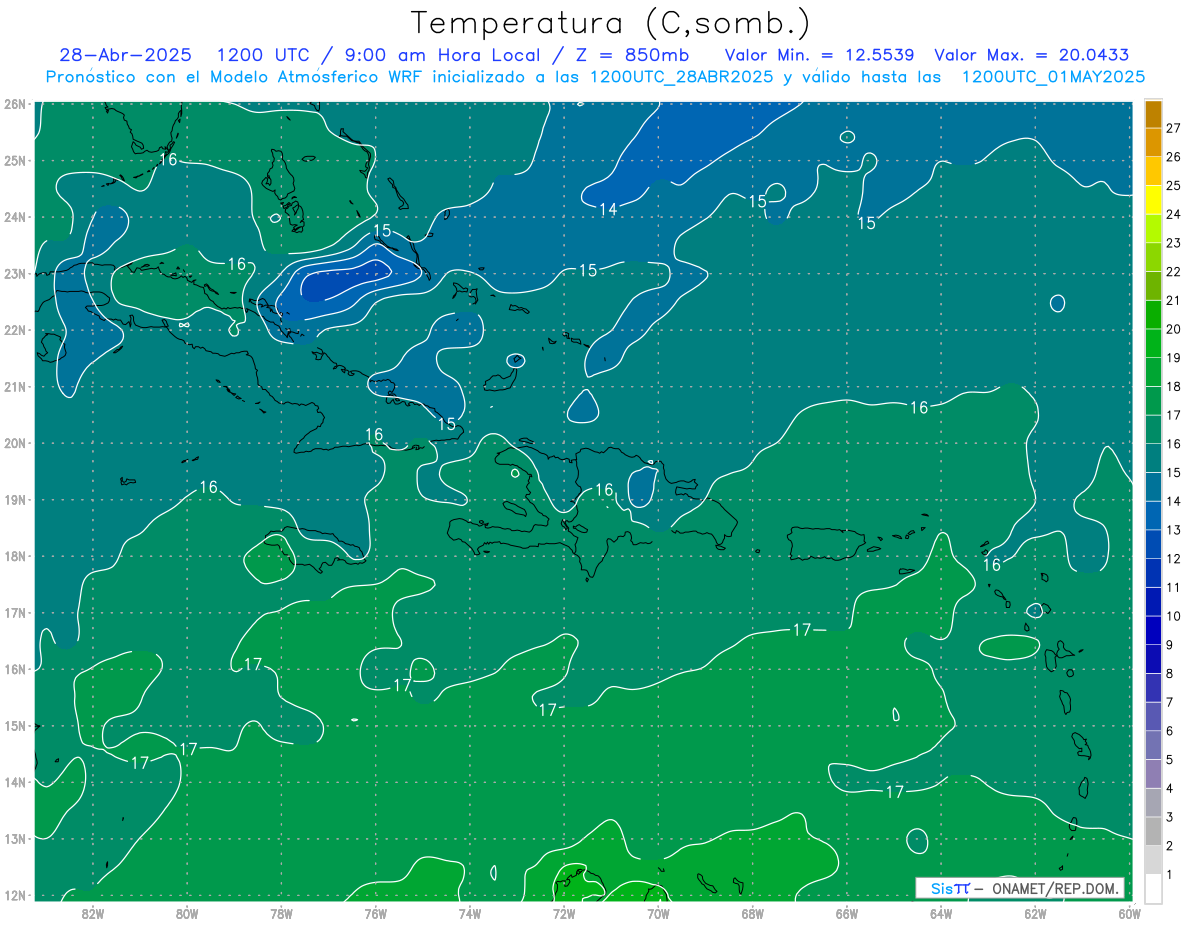1200x927 pixels.
Task: Click the "6" color scale label
Action: click(1170, 731)
